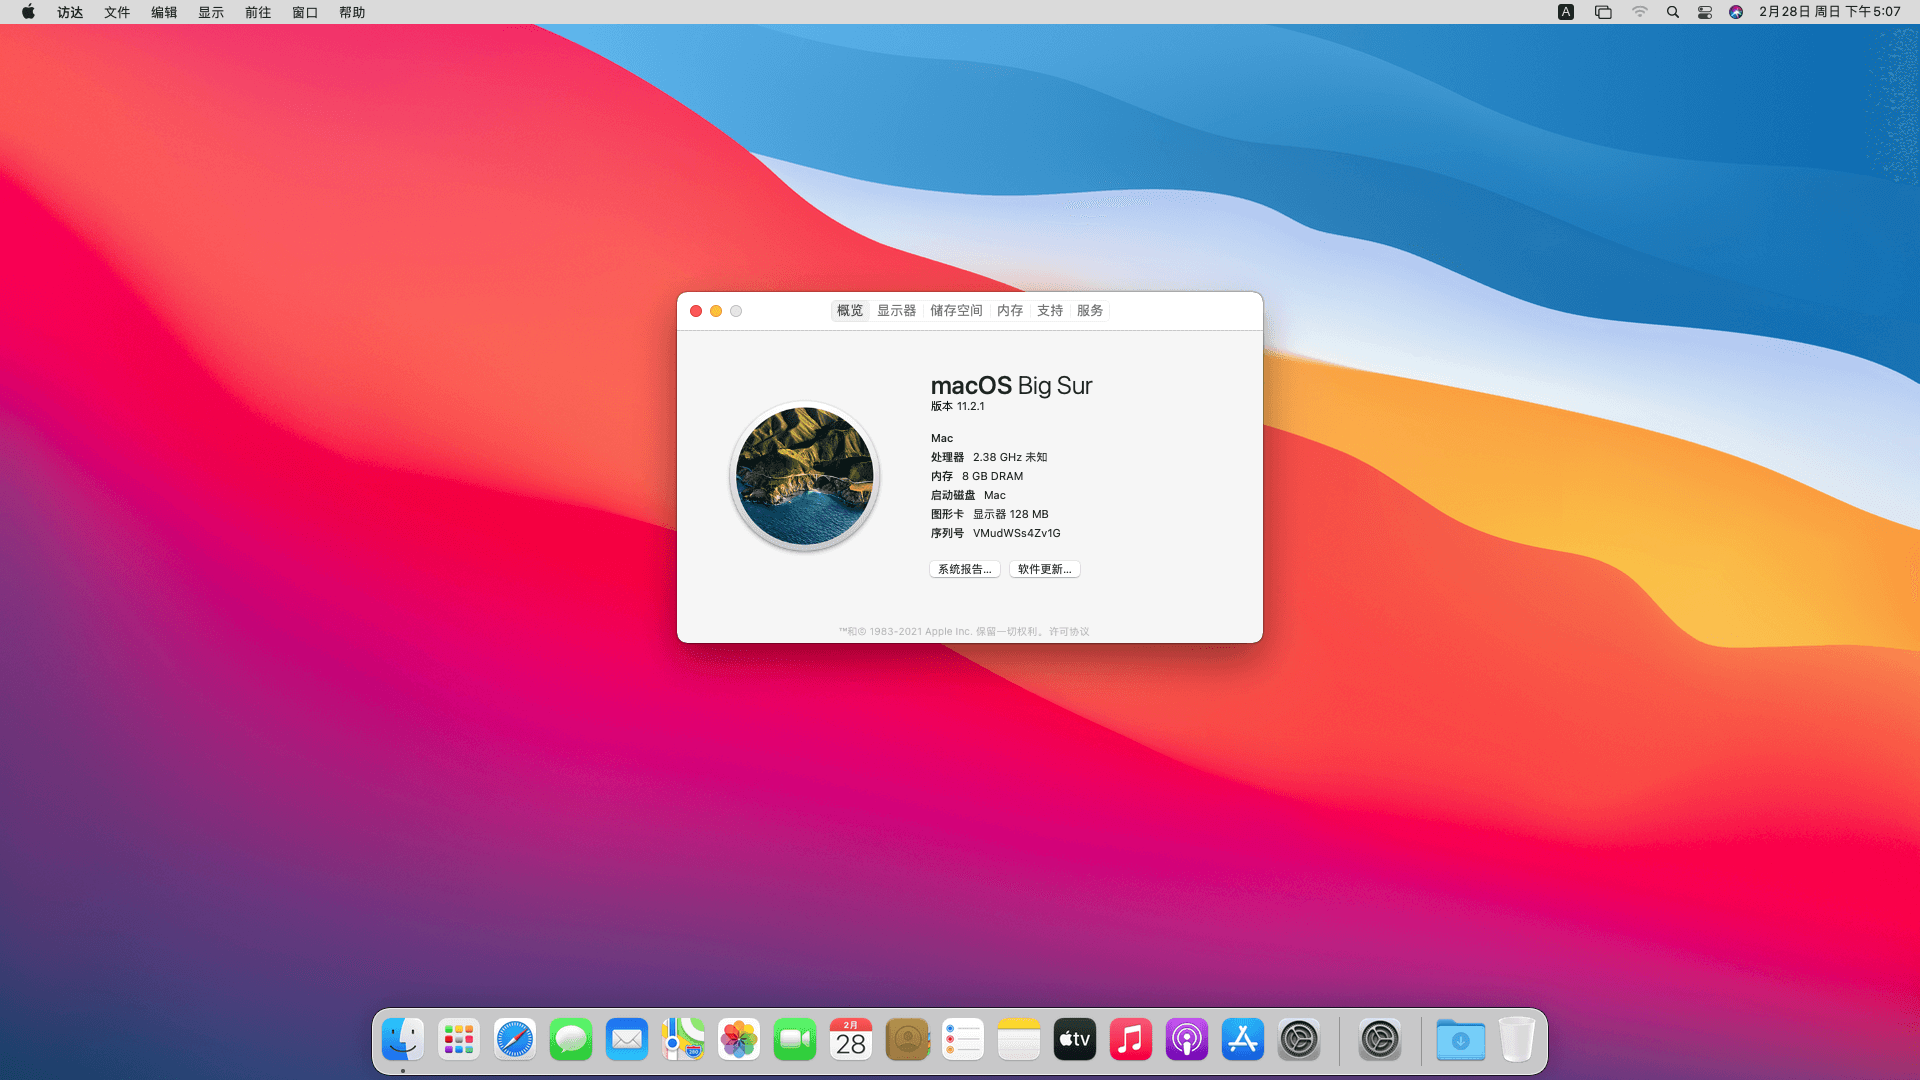Open System Preferences left of Dock divider

(x=1299, y=1040)
